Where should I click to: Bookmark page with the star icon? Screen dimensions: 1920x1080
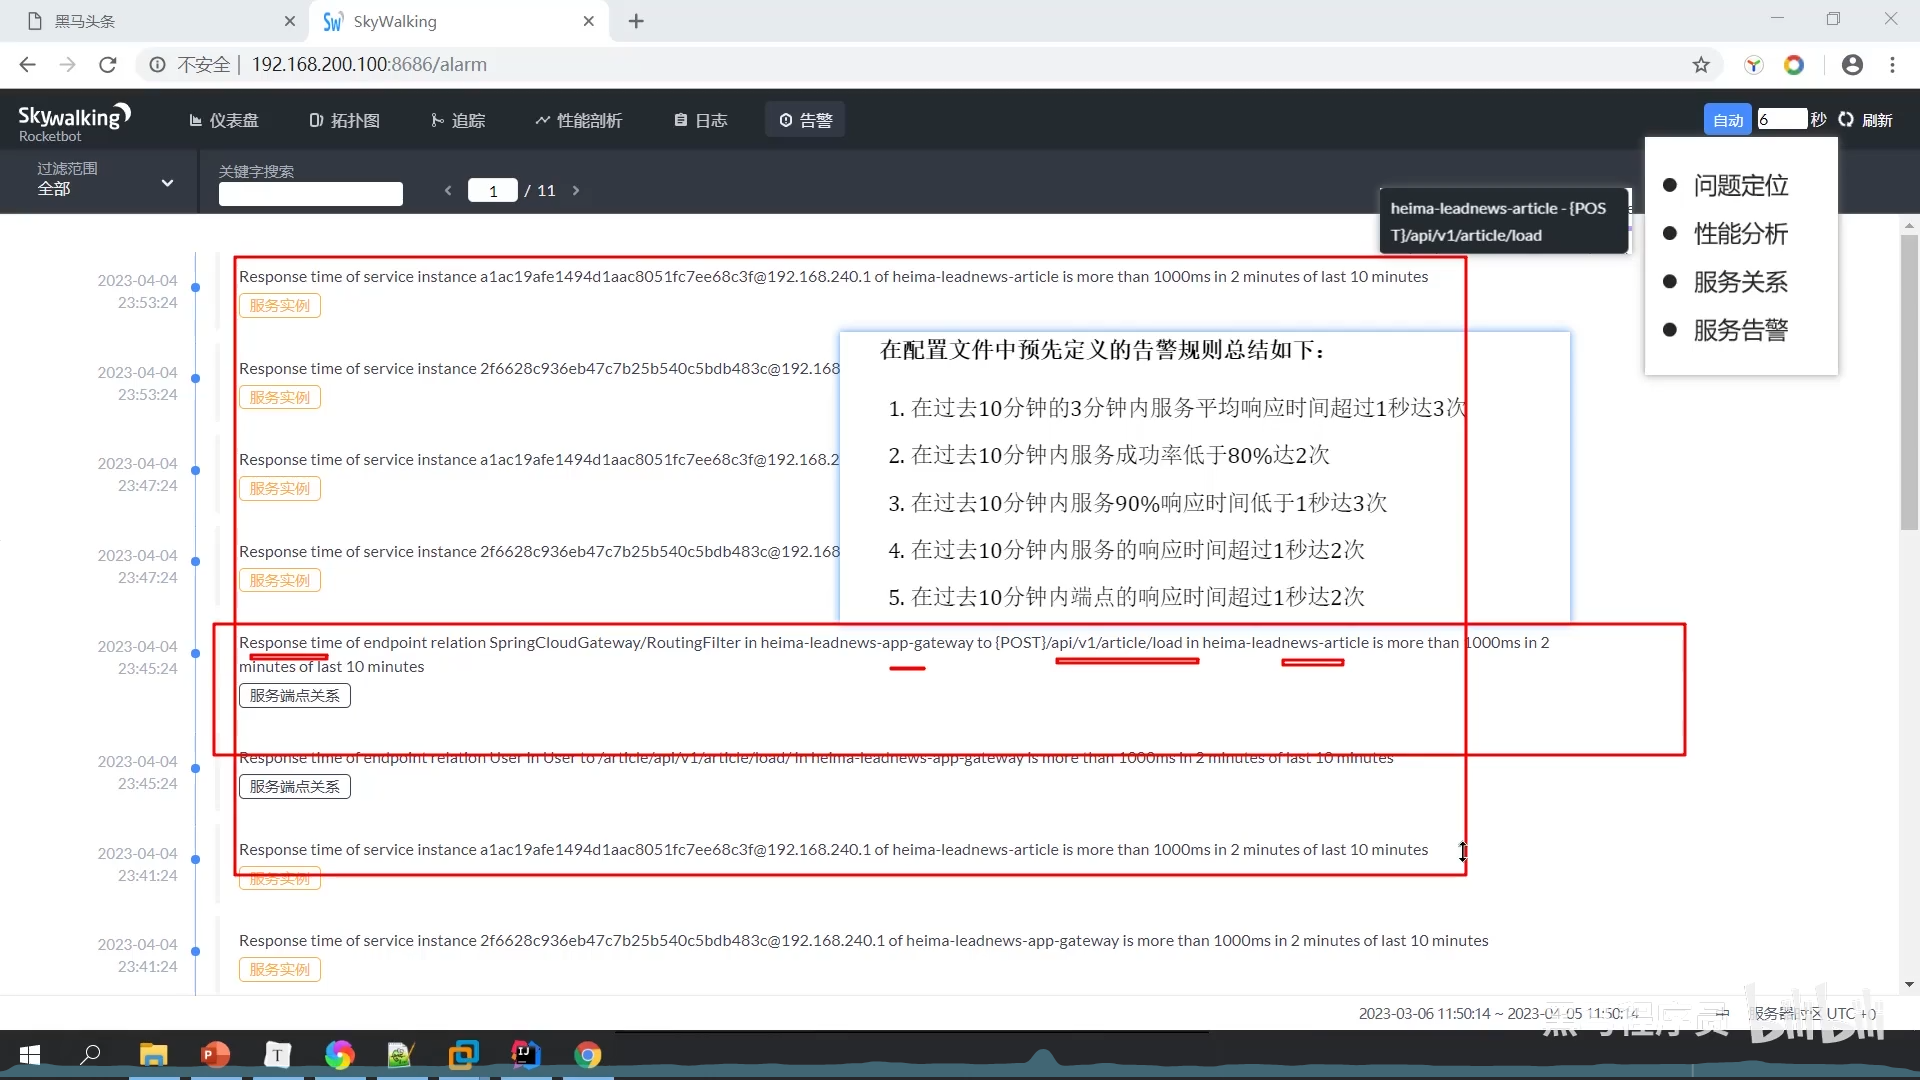pos(1701,65)
